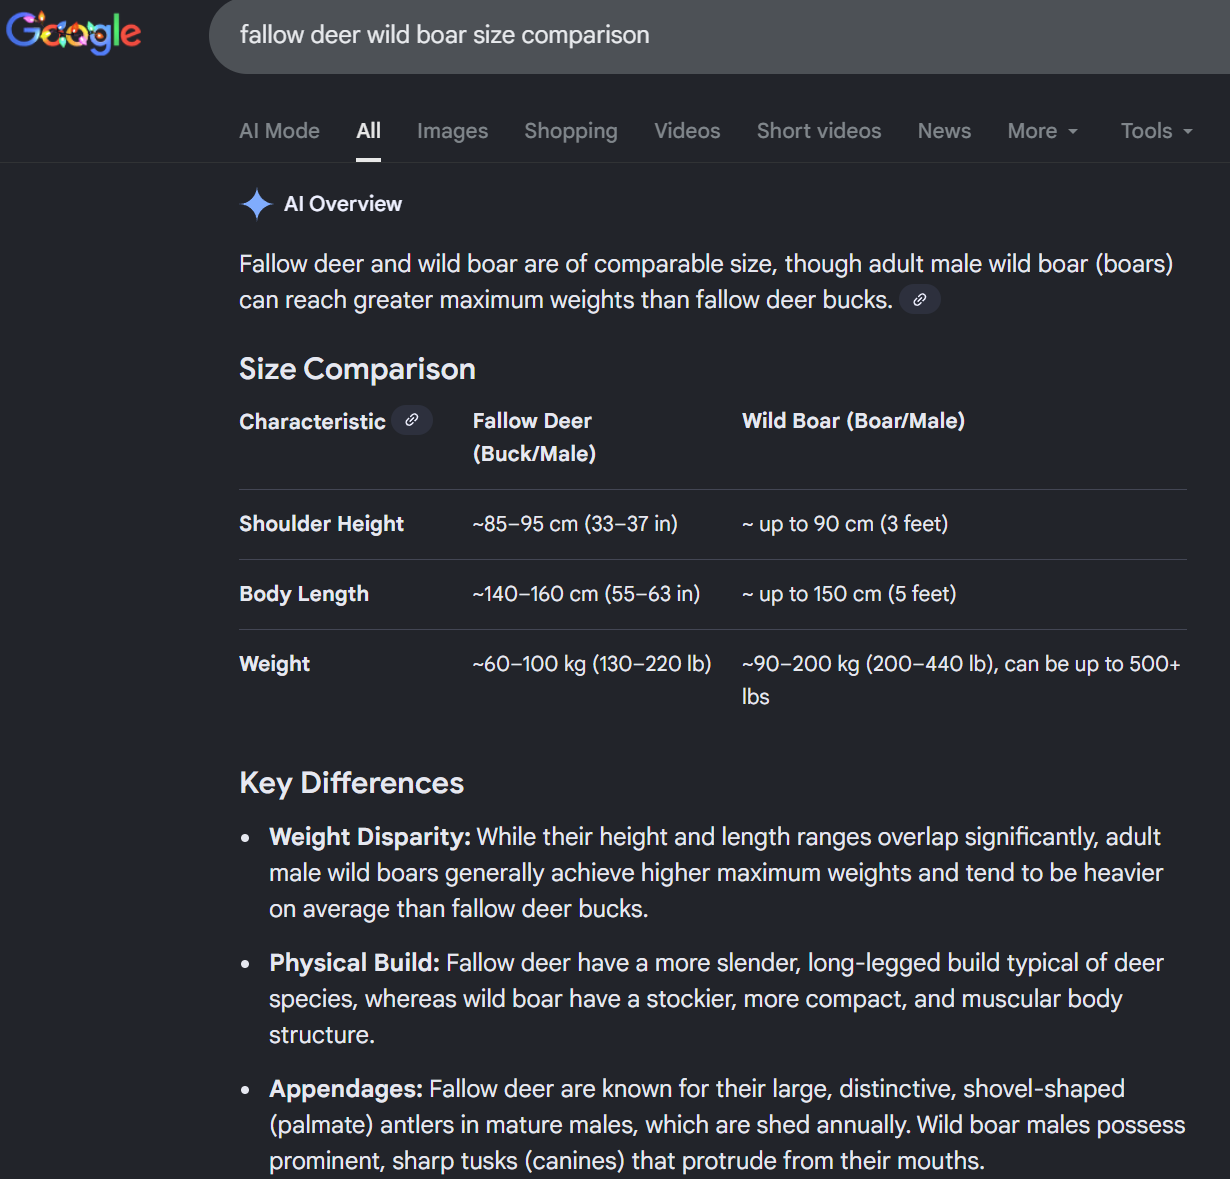Click the Body Length row label
The image size is (1230, 1179).
click(304, 594)
